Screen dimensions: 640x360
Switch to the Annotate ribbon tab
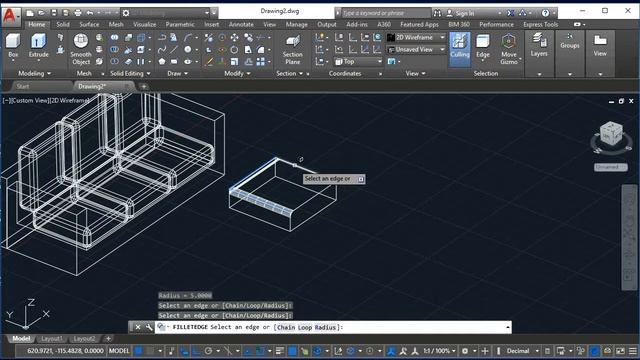coord(241,24)
